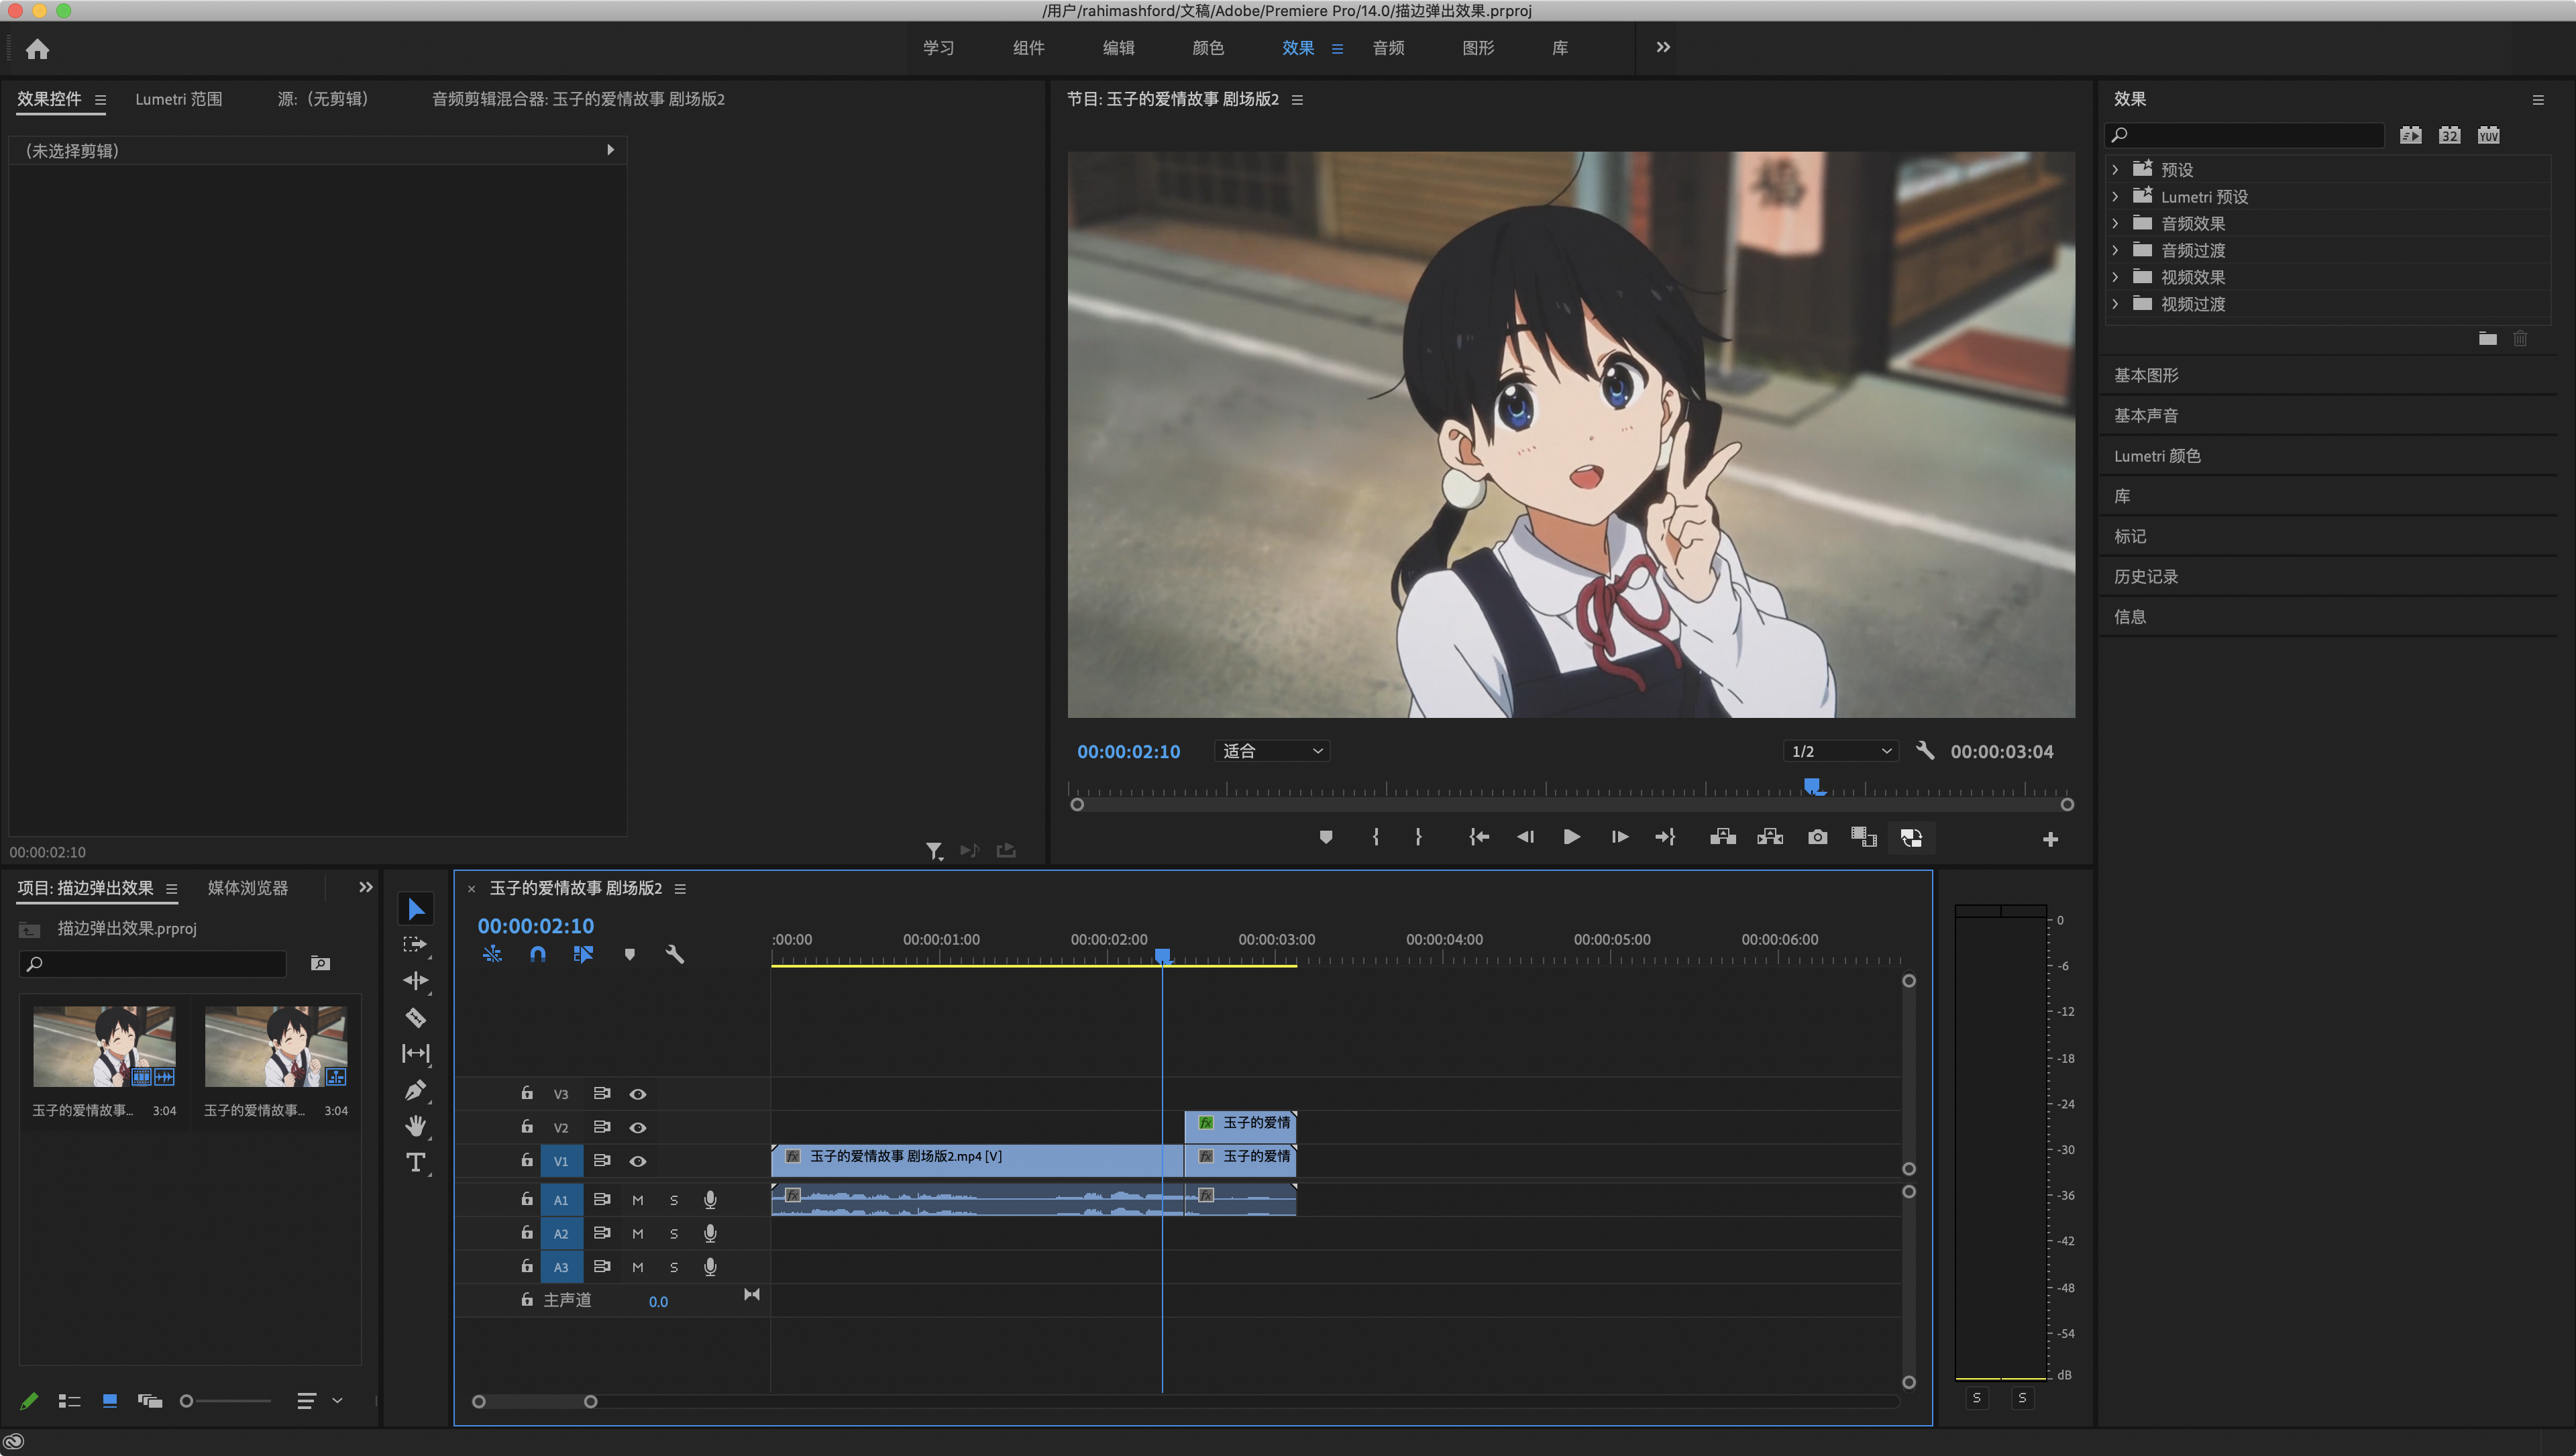Click Go to In point button

[1479, 837]
